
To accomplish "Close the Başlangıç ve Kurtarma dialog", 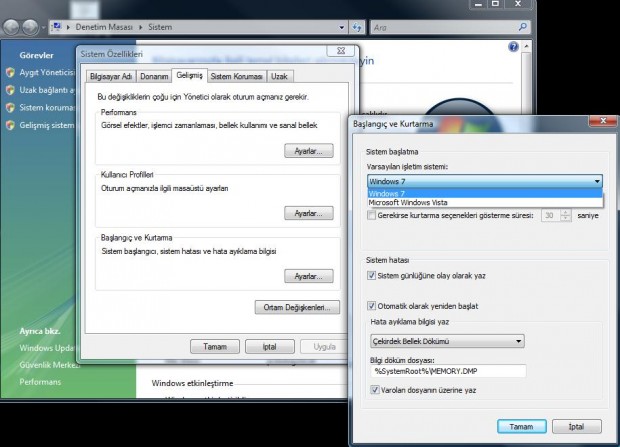I will click(603, 121).
